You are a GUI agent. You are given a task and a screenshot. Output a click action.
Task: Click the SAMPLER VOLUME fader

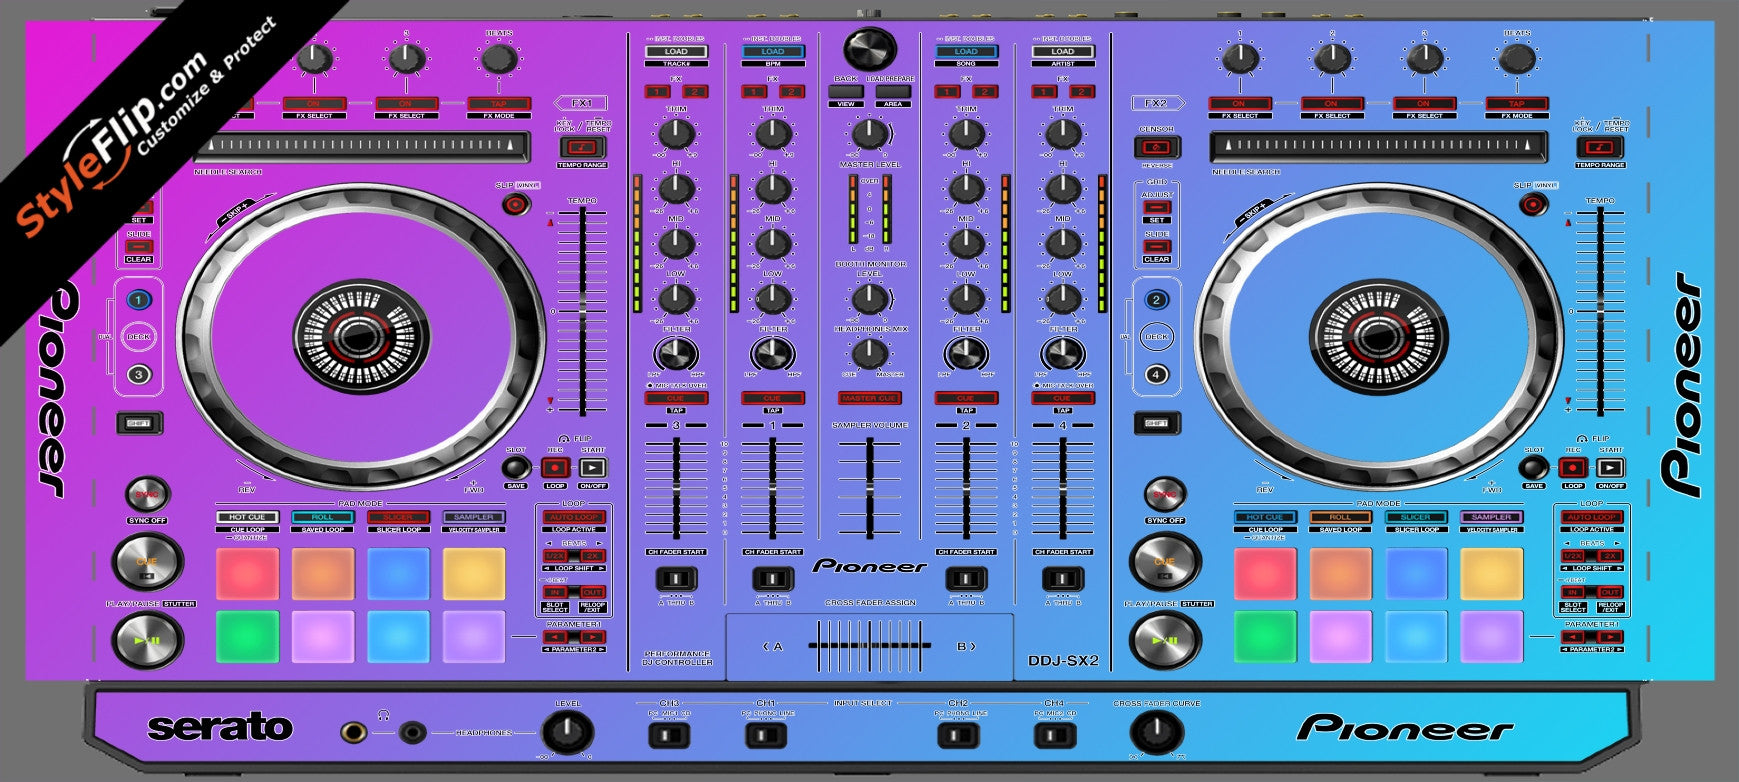click(x=870, y=490)
